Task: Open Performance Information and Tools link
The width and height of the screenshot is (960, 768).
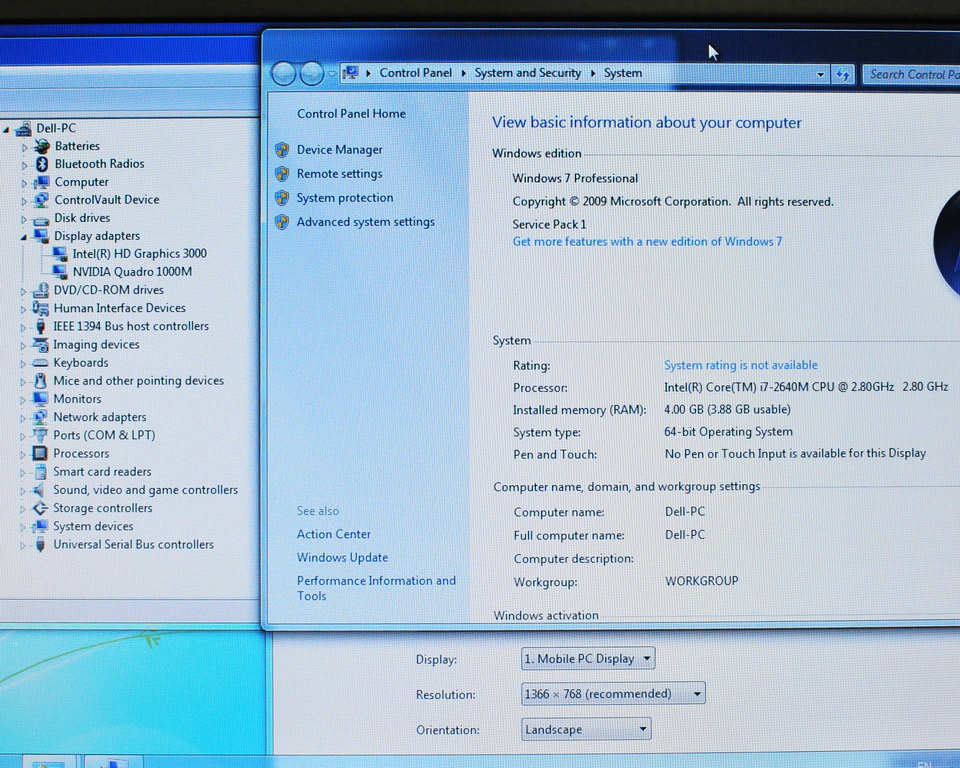Action: point(377,588)
